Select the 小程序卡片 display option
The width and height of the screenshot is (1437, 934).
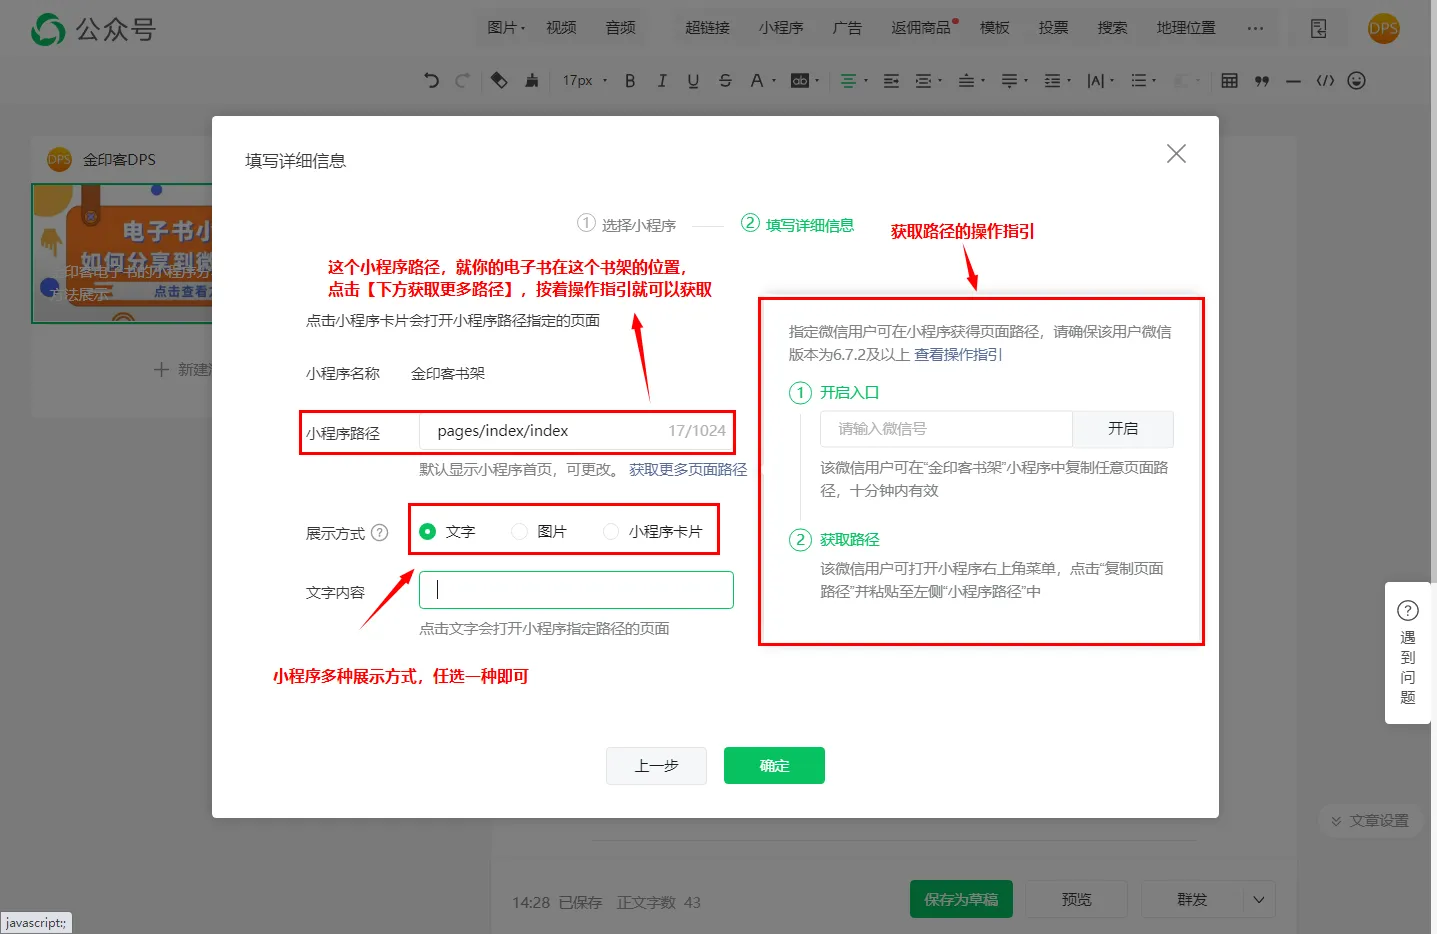(611, 531)
